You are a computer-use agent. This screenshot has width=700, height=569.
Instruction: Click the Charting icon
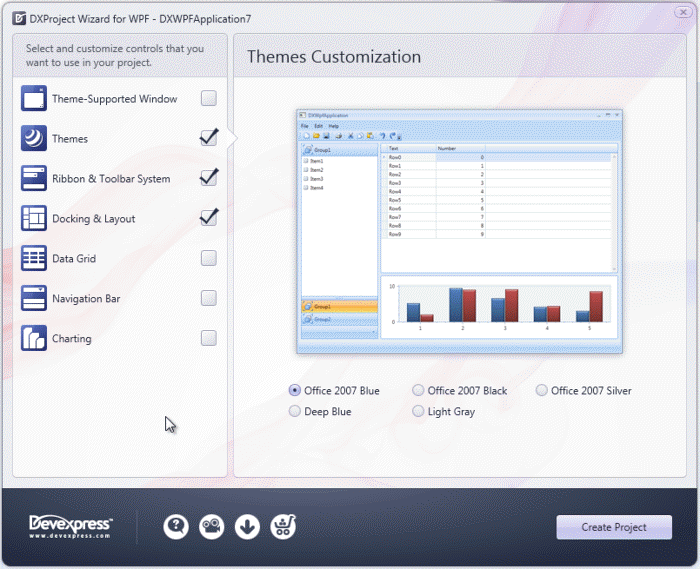click(x=33, y=338)
